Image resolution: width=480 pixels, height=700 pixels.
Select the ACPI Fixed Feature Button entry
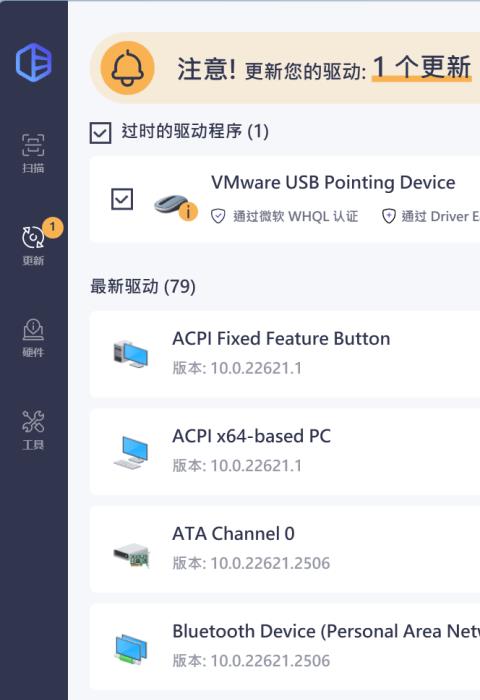[285, 354]
